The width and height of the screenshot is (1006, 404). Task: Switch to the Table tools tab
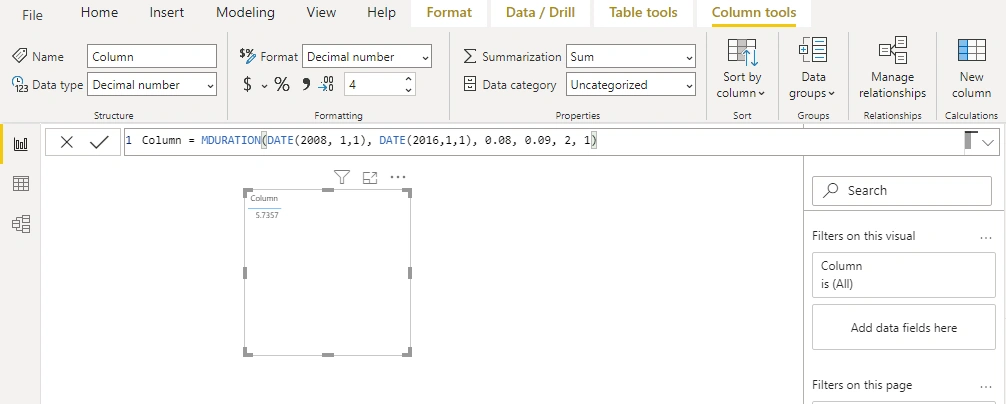(x=643, y=12)
